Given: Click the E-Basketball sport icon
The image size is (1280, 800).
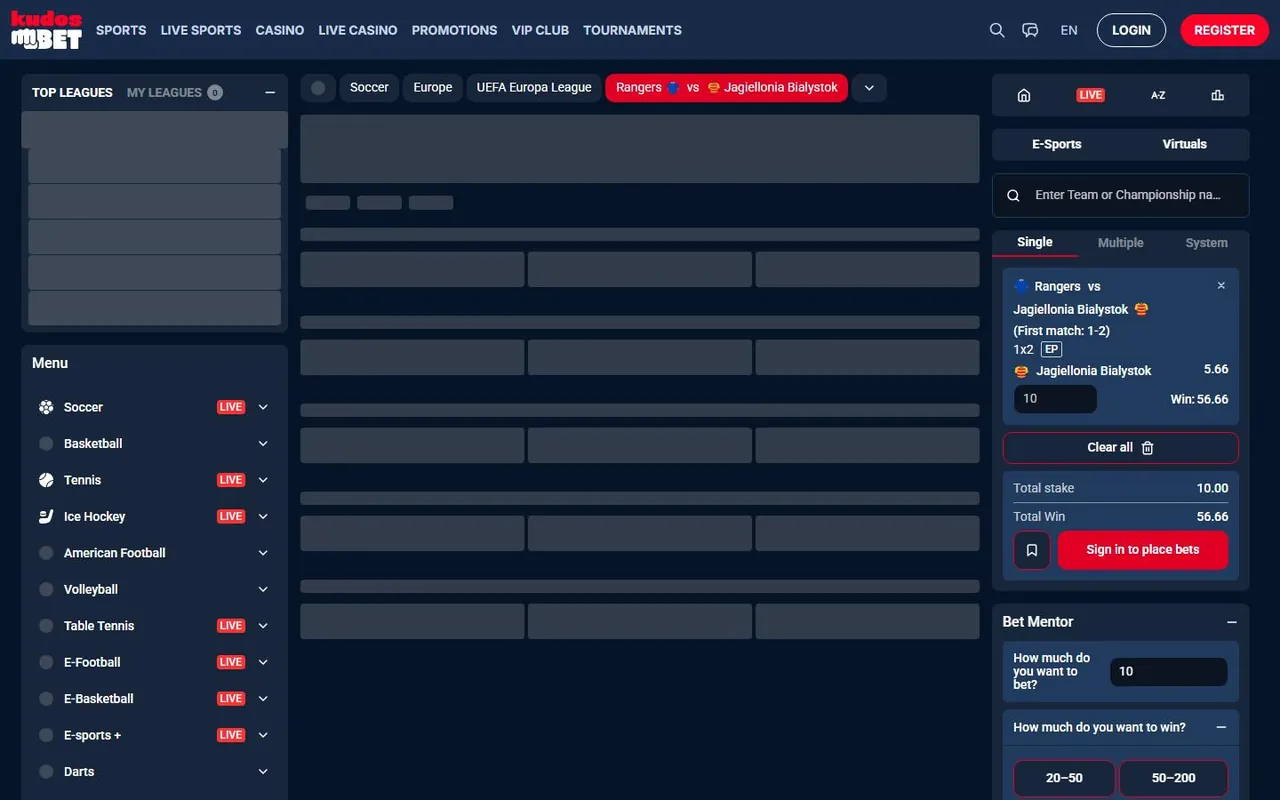Looking at the screenshot, I should (46, 699).
